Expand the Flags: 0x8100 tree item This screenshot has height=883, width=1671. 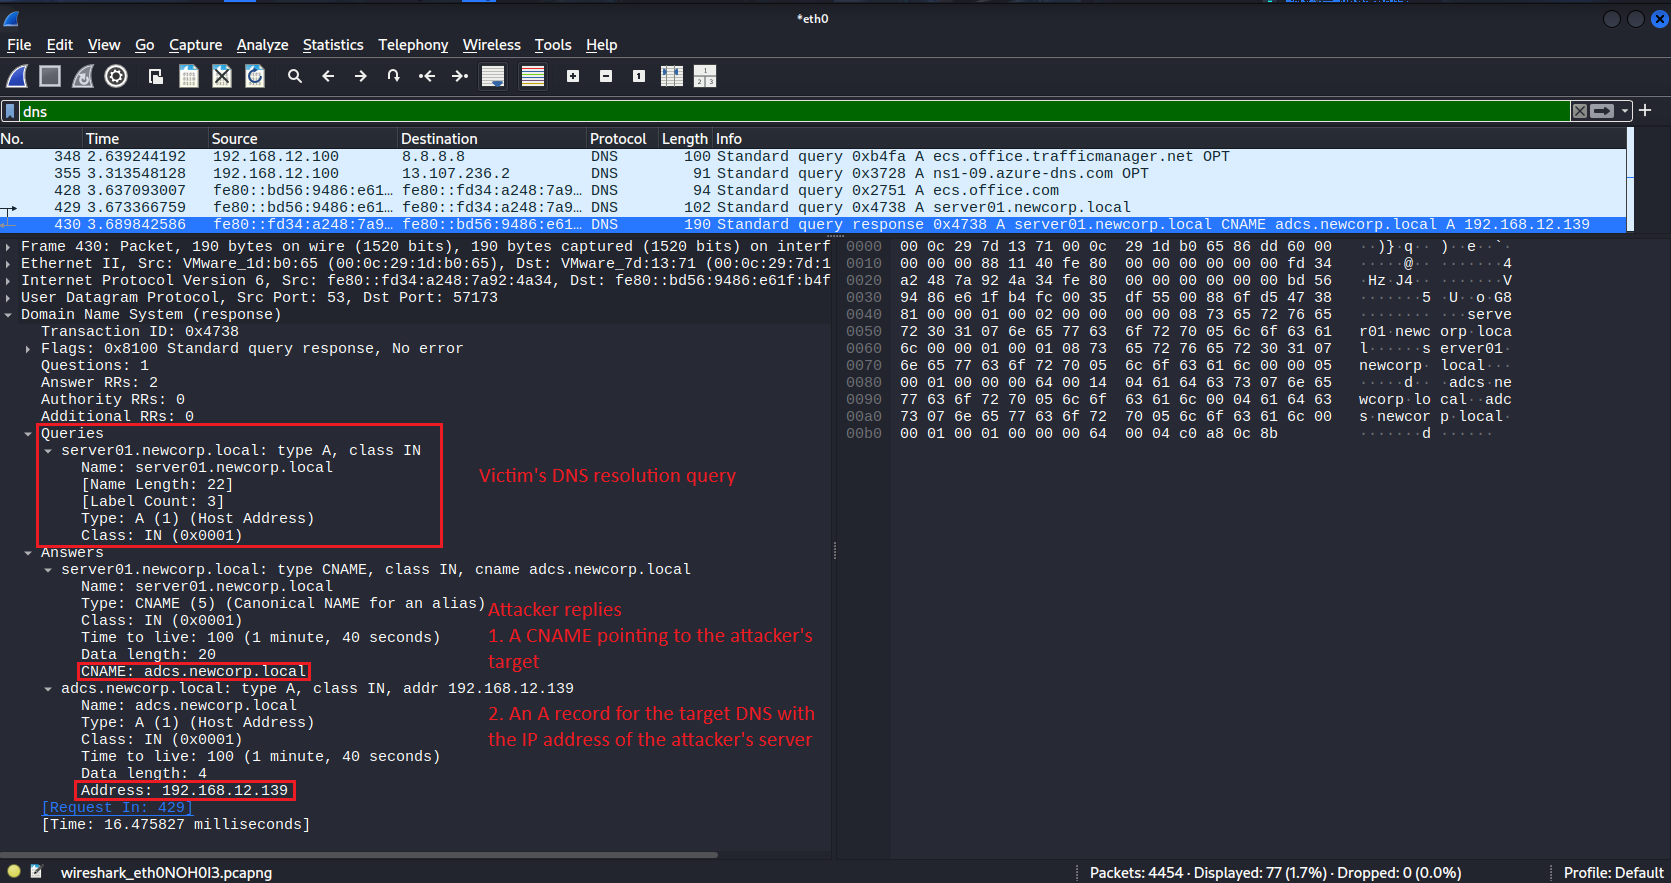[x=28, y=349]
